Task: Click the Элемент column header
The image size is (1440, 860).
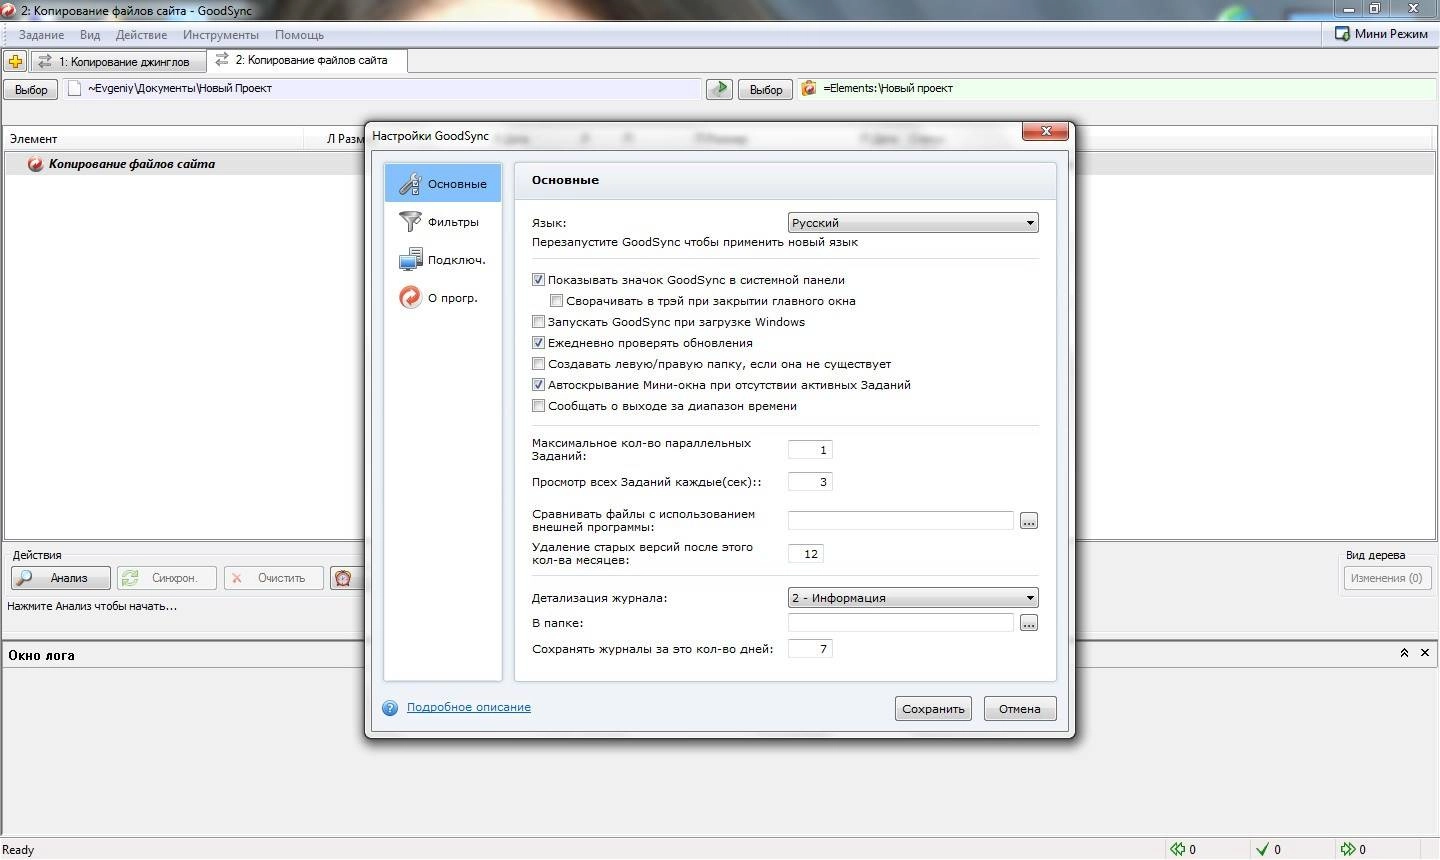Action: click(154, 139)
